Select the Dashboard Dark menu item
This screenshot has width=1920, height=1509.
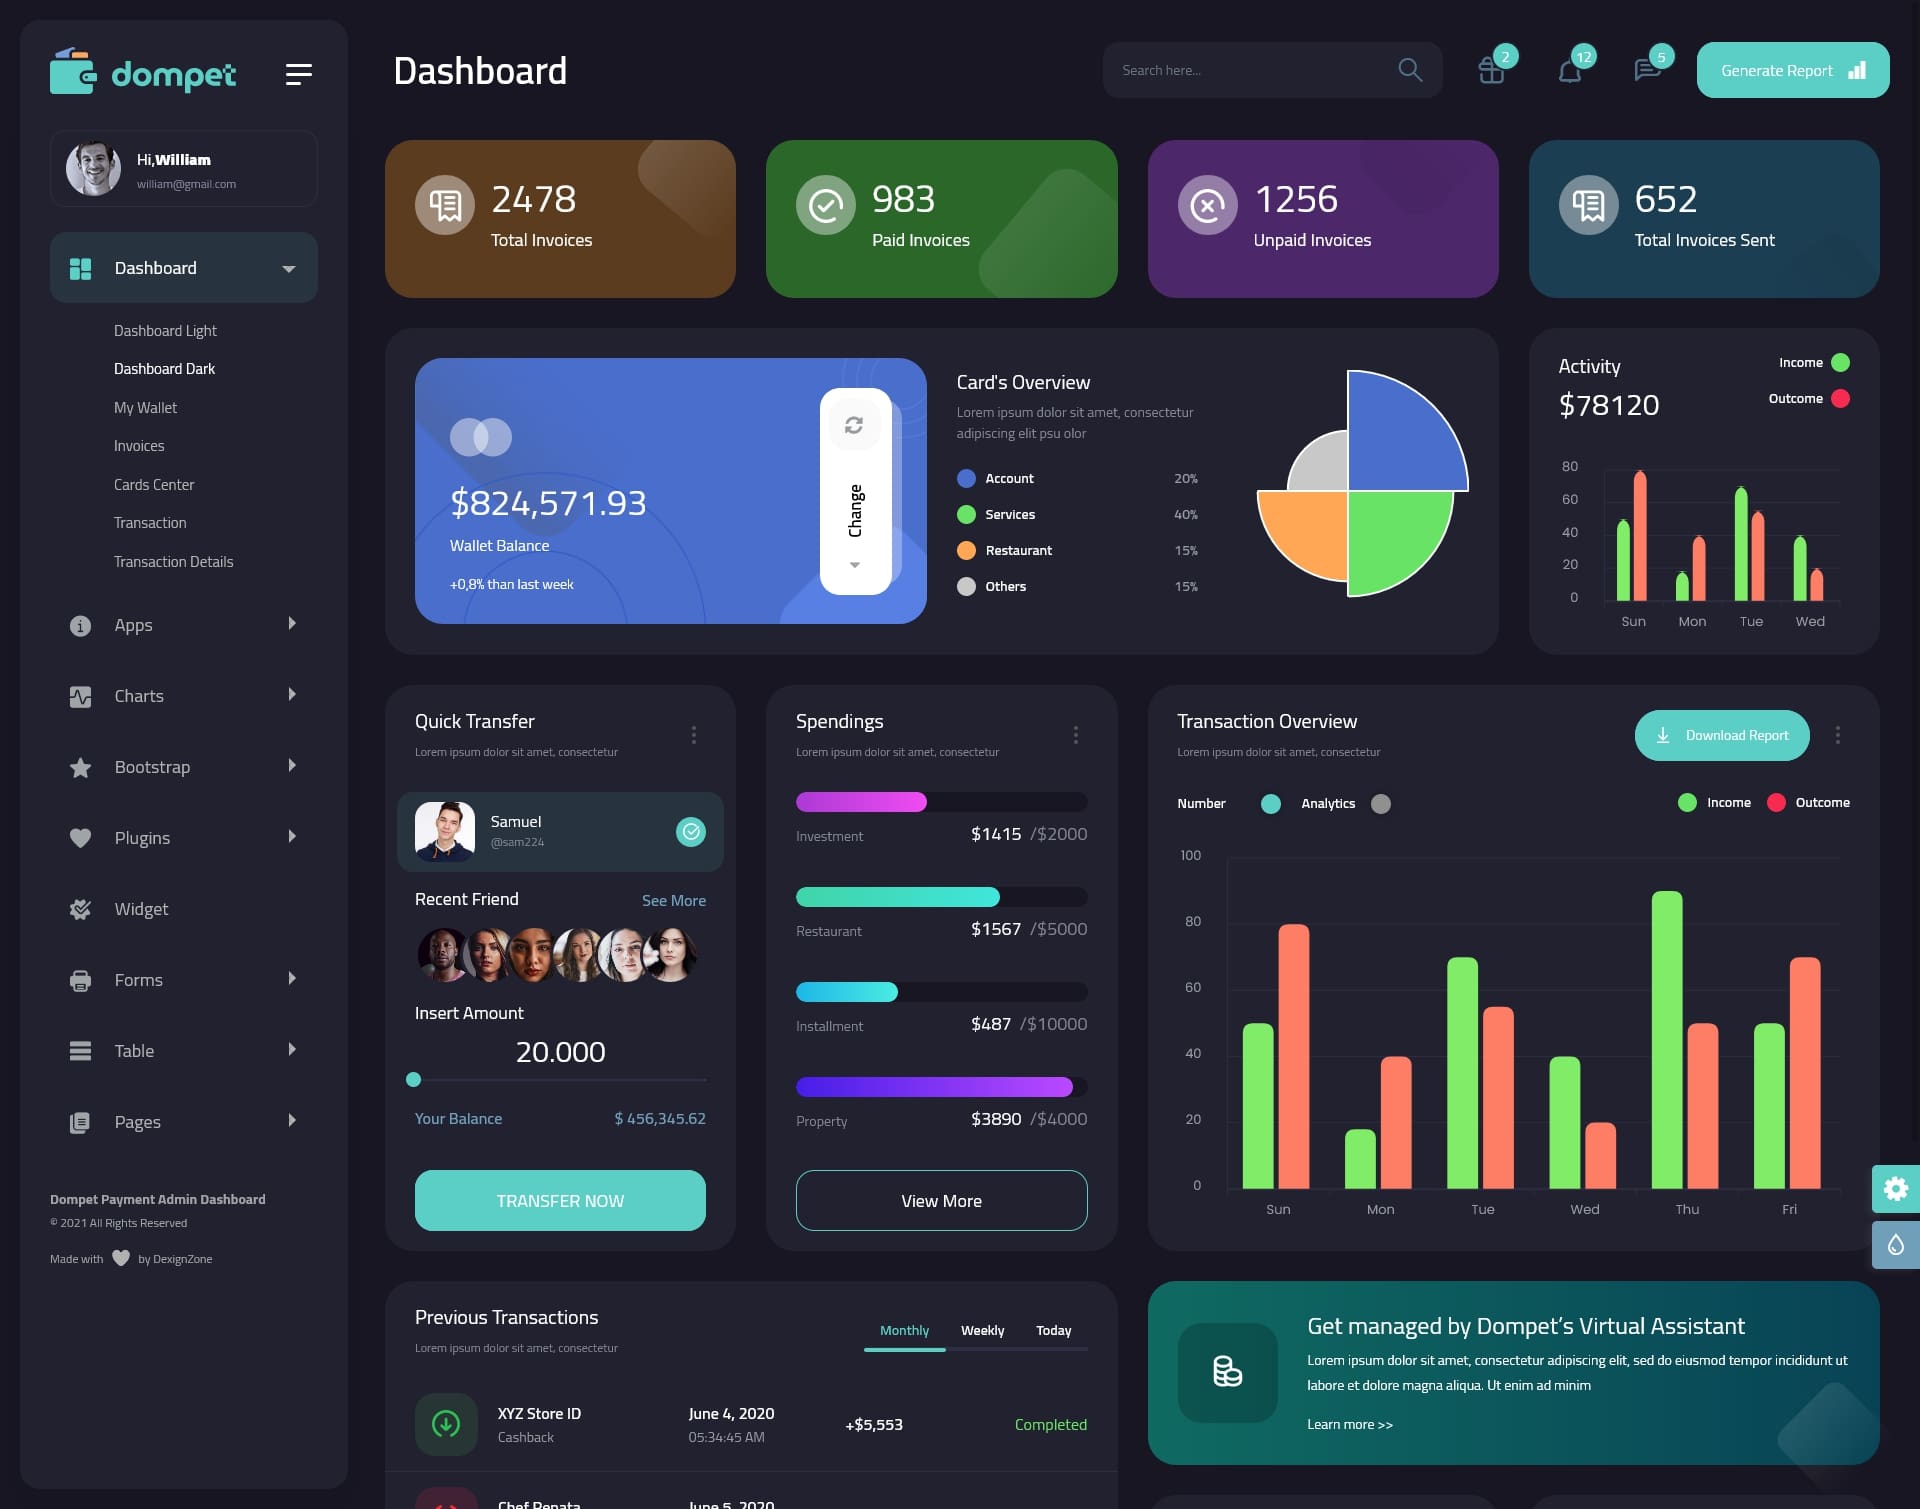point(164,368)
